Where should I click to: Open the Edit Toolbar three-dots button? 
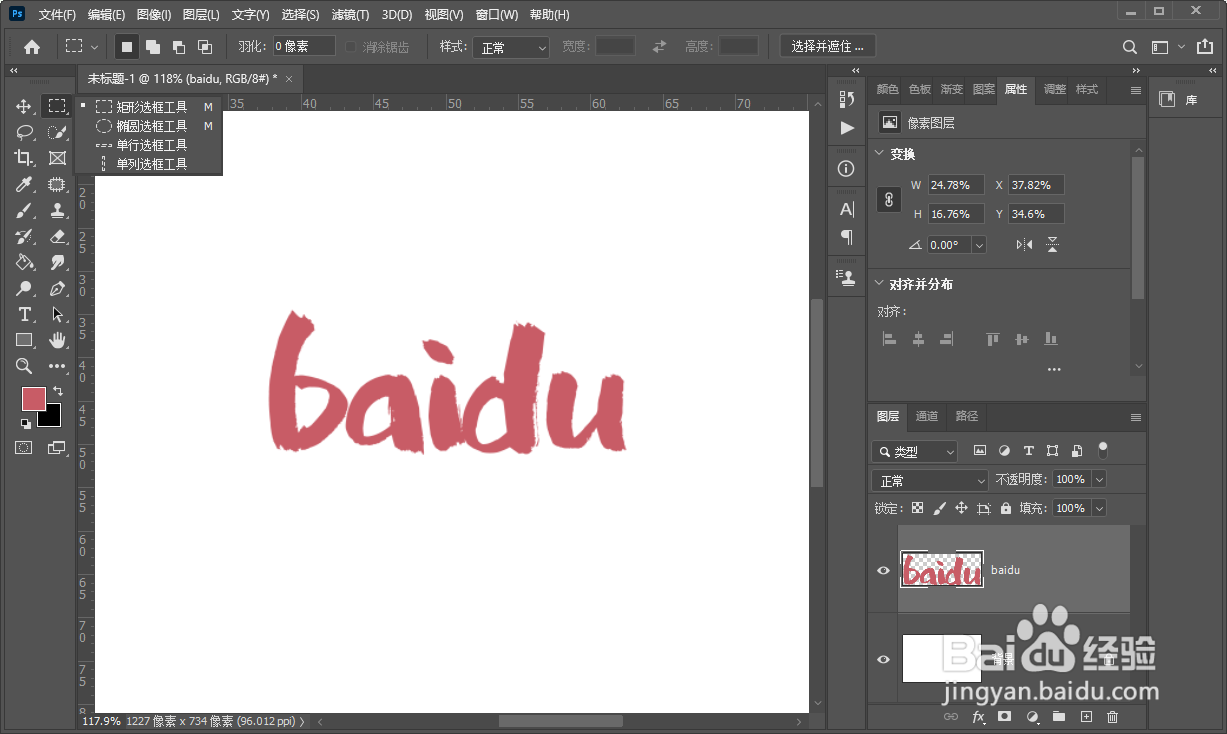point(57,366)
